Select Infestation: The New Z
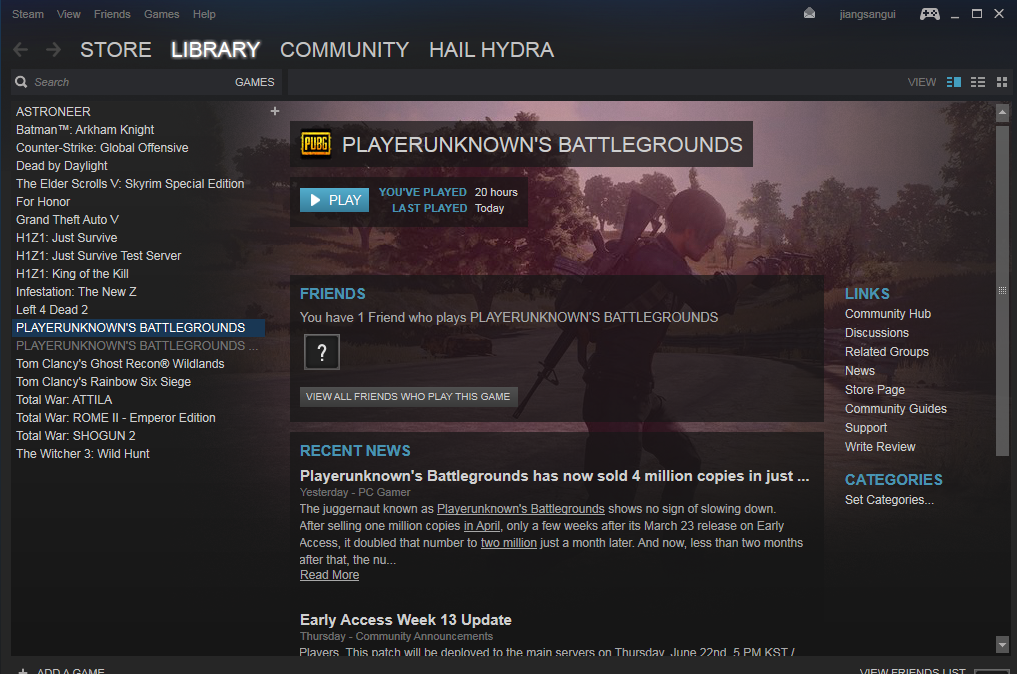Screen dimensions: 1017x674 (x=76, y=292)
